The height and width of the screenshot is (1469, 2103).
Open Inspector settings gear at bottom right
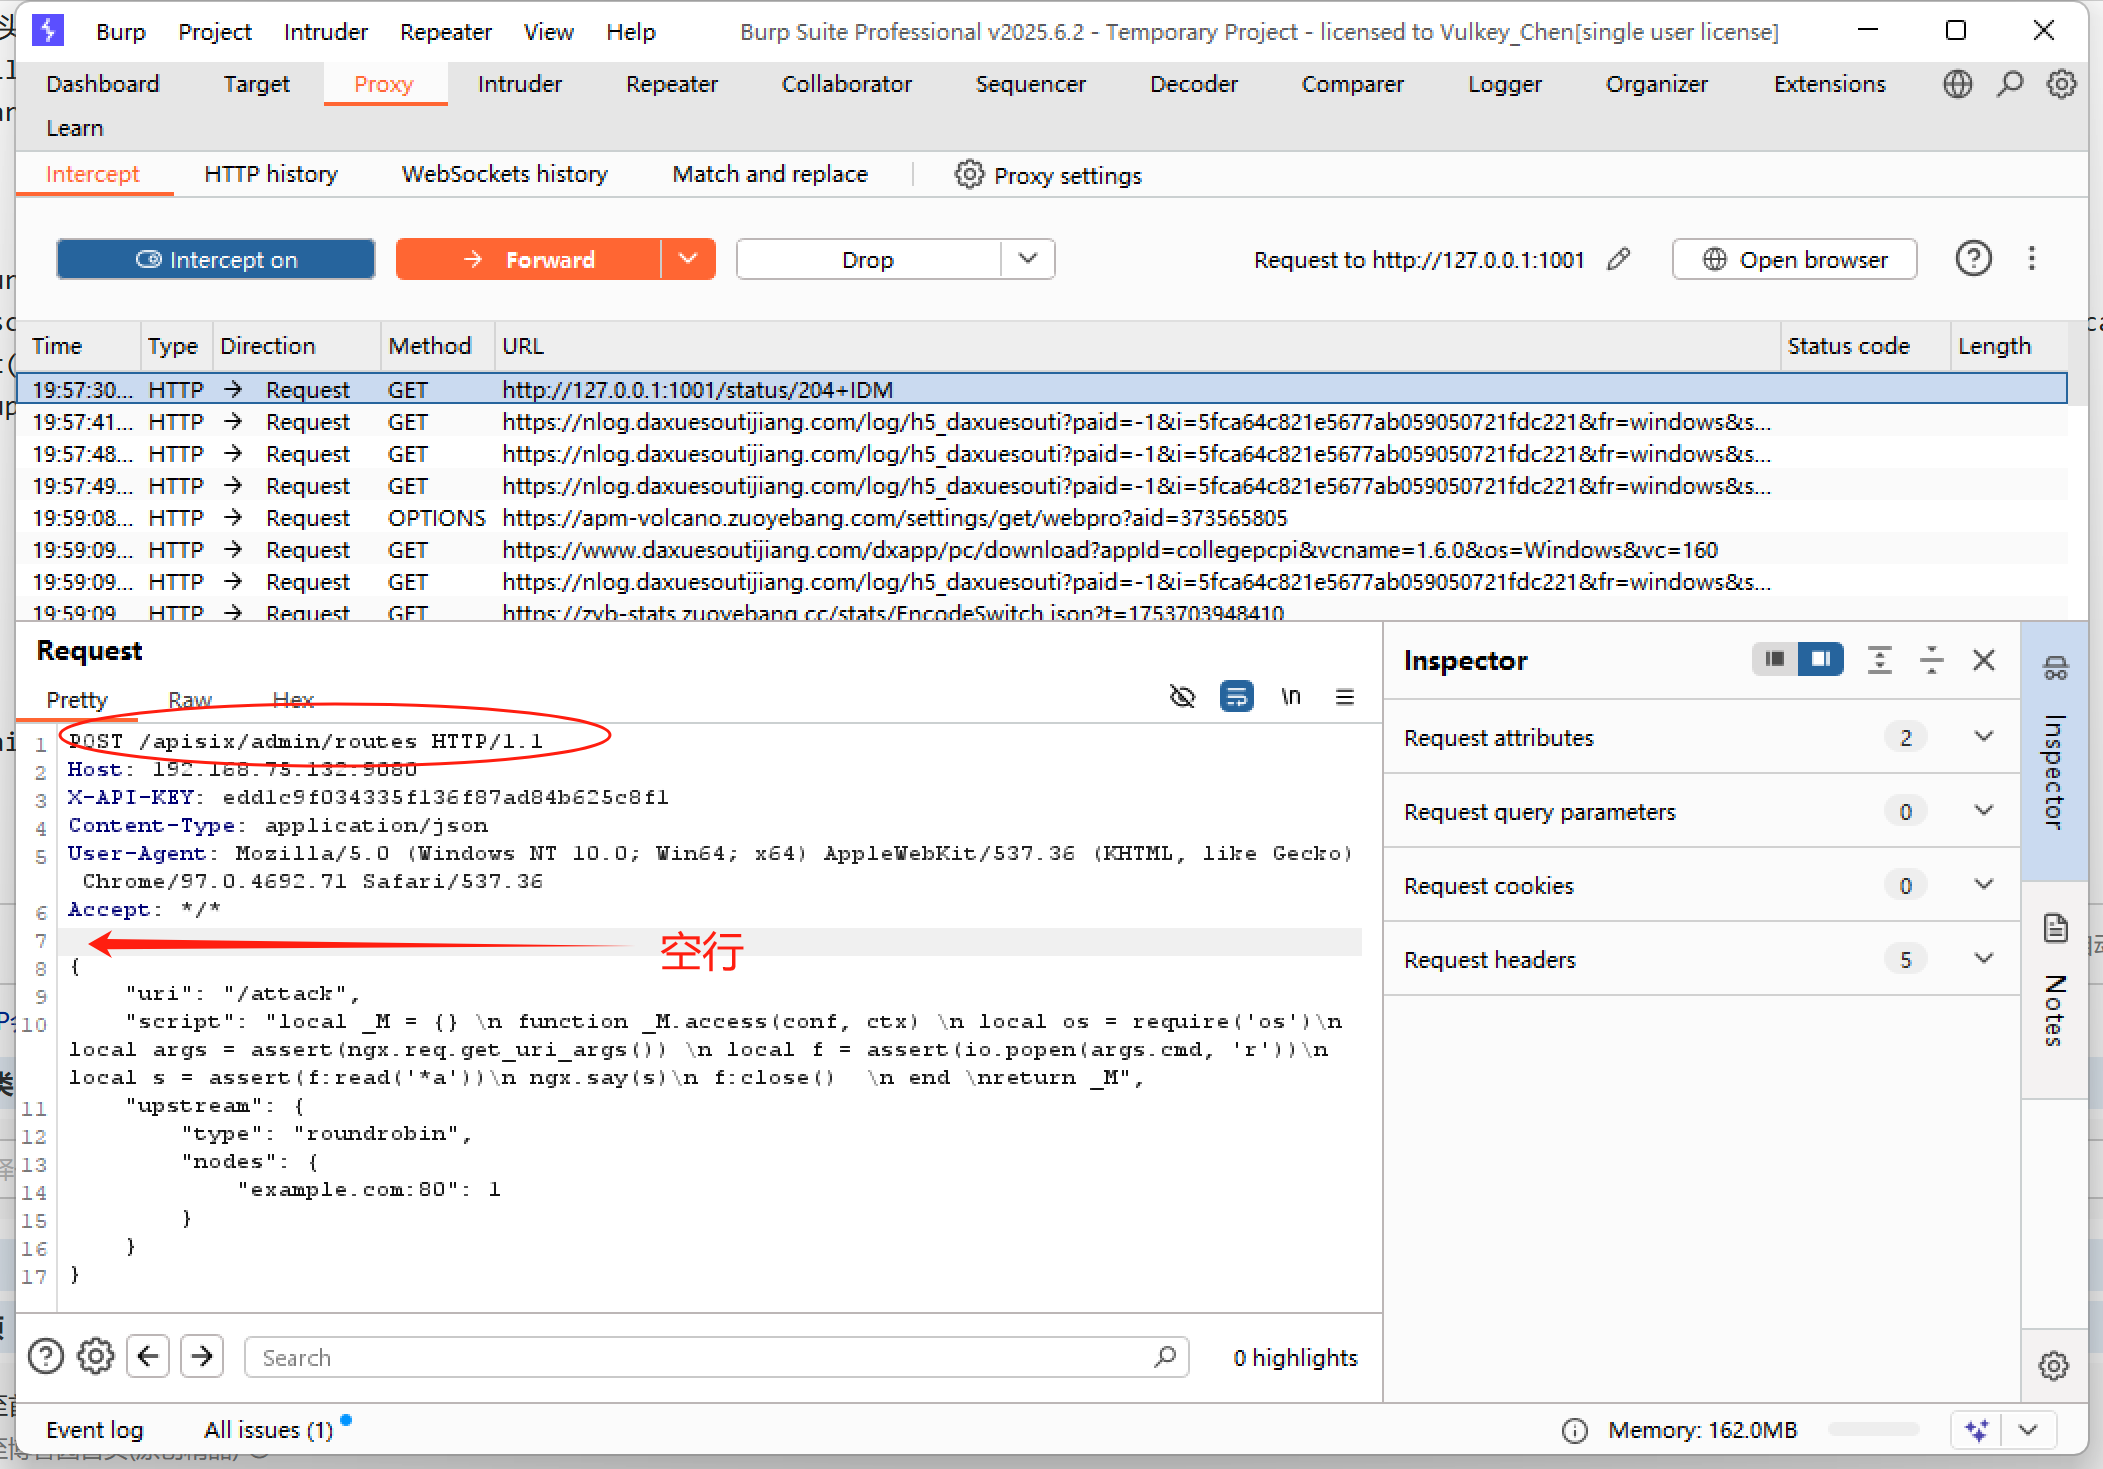tap(2053, 1365)
